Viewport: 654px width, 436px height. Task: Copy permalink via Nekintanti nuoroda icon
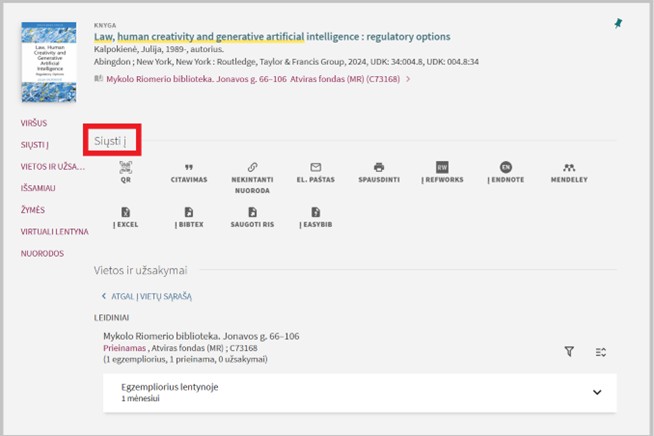[252, 168]
